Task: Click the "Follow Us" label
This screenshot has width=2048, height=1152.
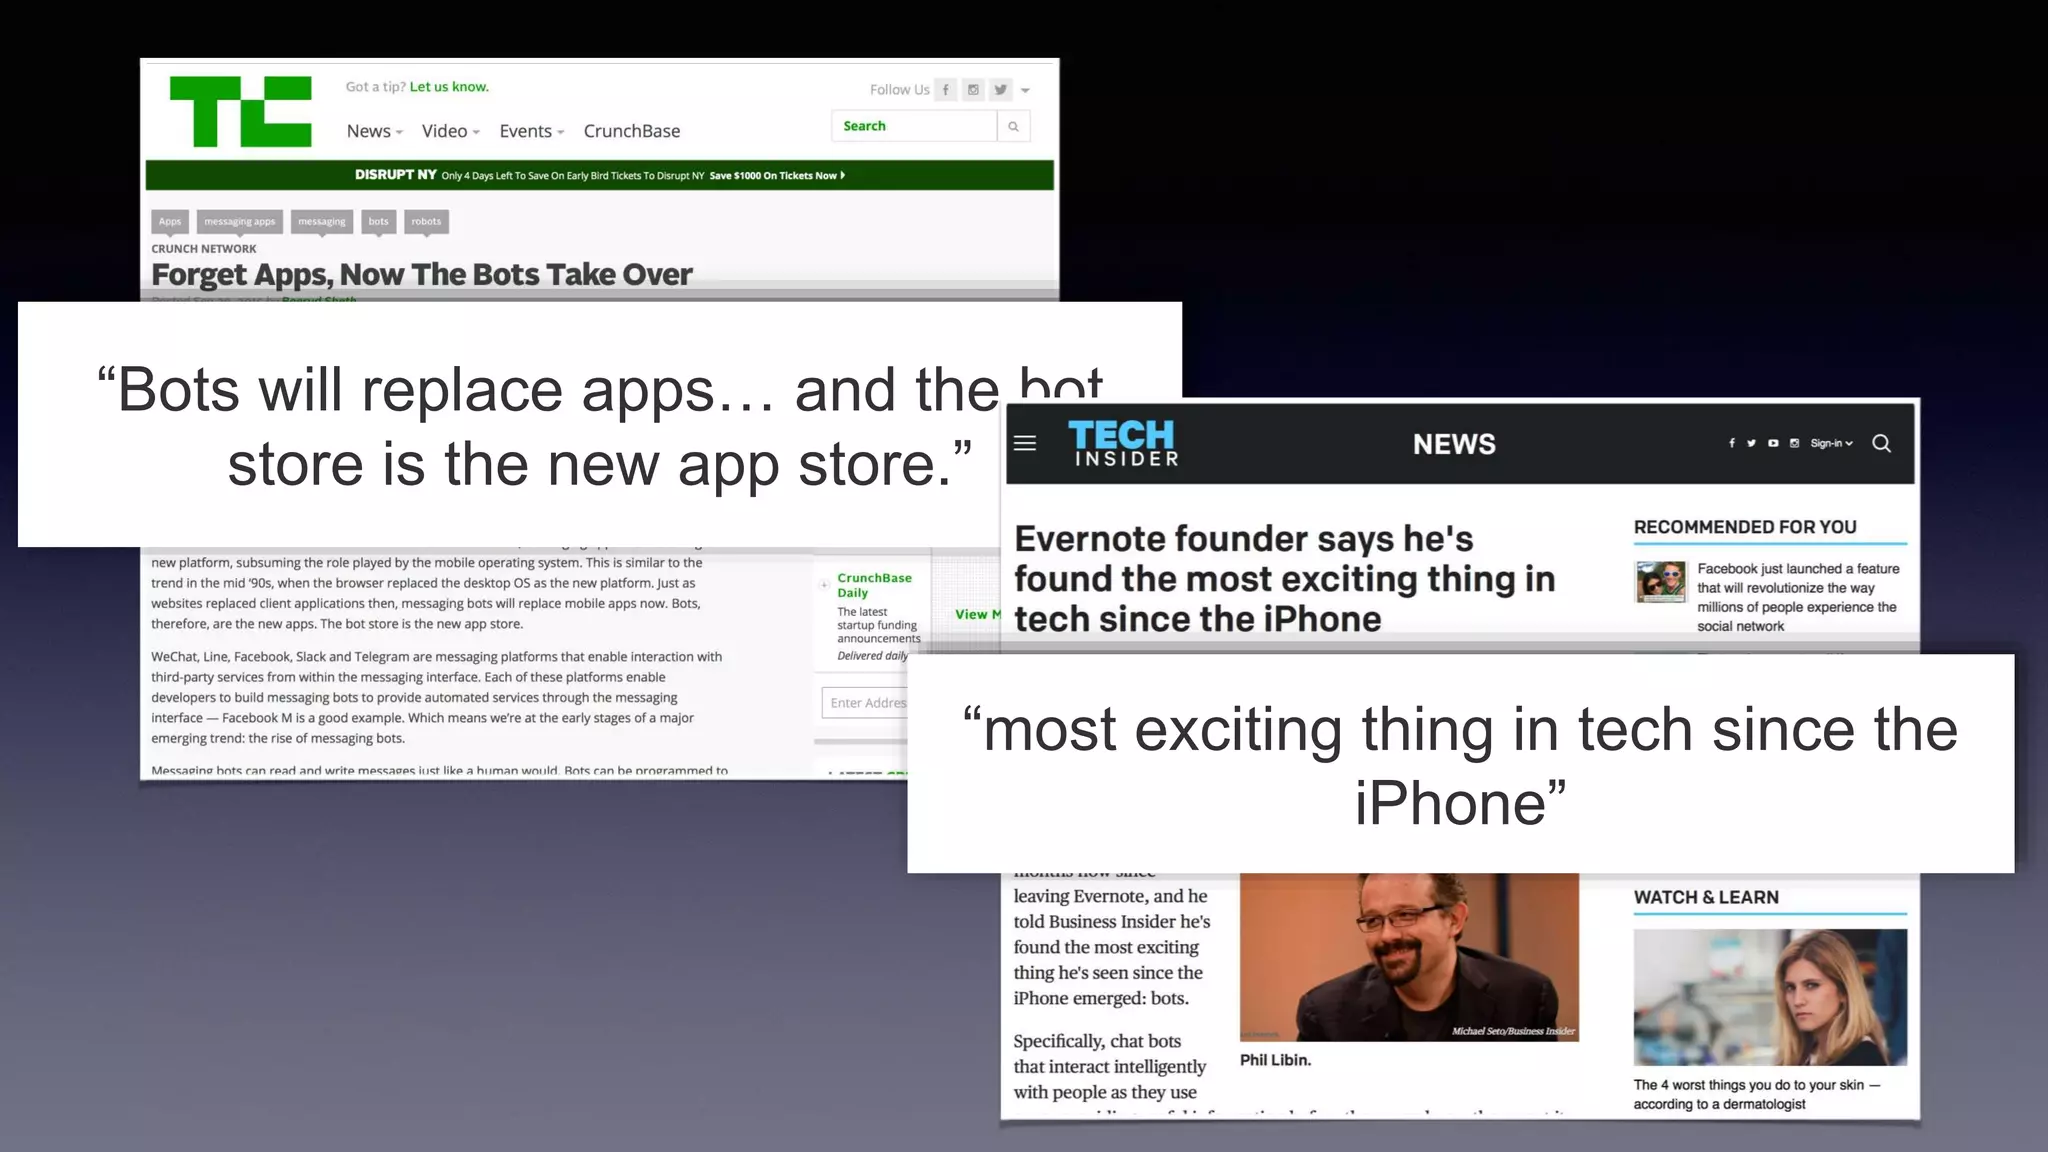Action: (900, 90)
